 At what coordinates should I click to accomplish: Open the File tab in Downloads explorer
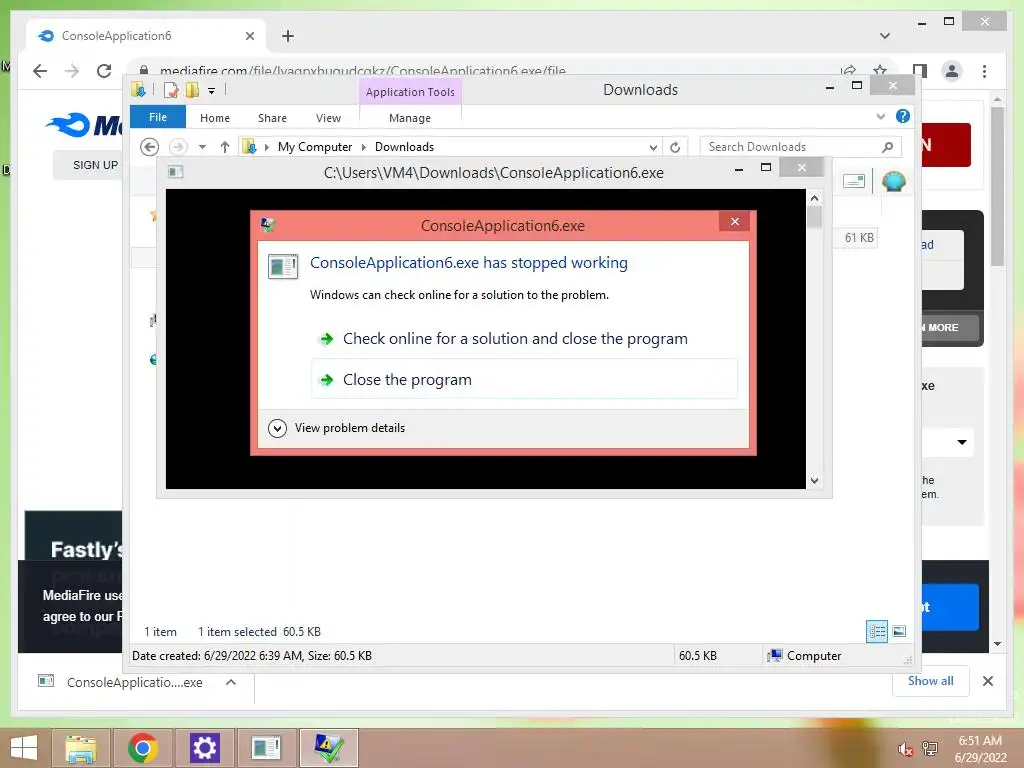[x=158, y=117]
